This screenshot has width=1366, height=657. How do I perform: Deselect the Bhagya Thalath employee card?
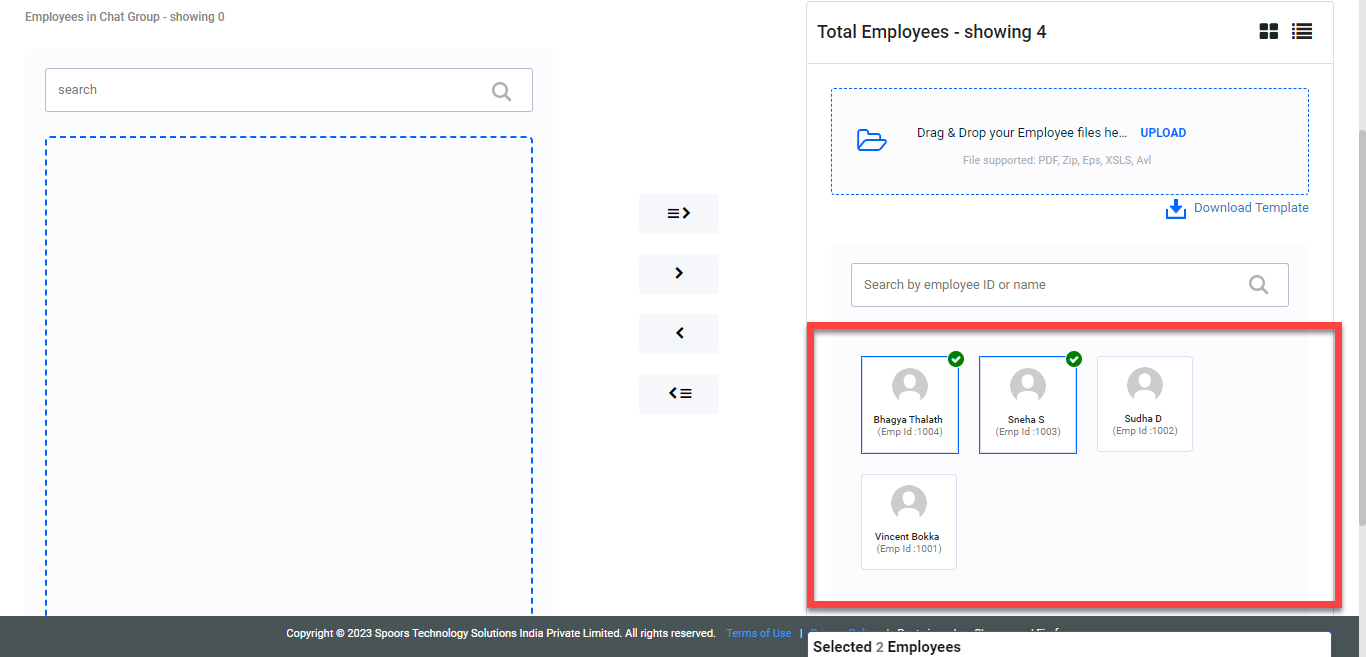909,405
